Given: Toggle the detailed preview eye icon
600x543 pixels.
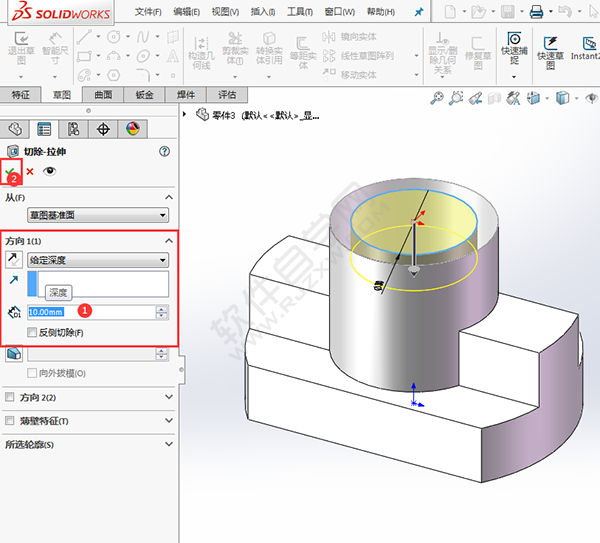Looking at the screenshot, I should pyautogui.click(x=49, y=171).
